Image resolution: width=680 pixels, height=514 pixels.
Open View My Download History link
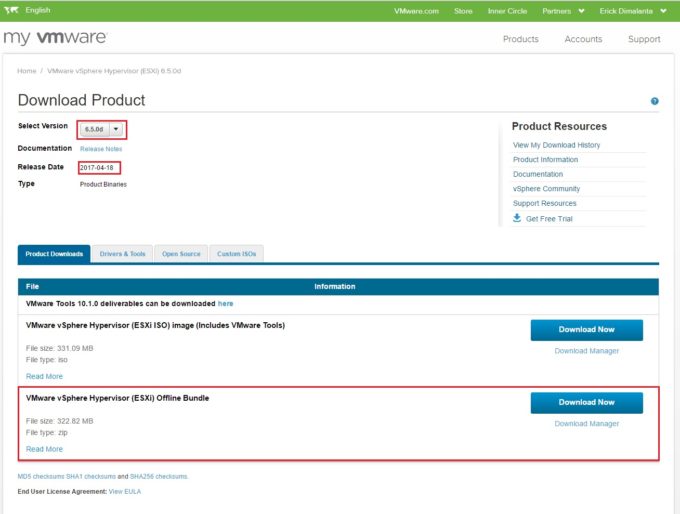point(556,145)
